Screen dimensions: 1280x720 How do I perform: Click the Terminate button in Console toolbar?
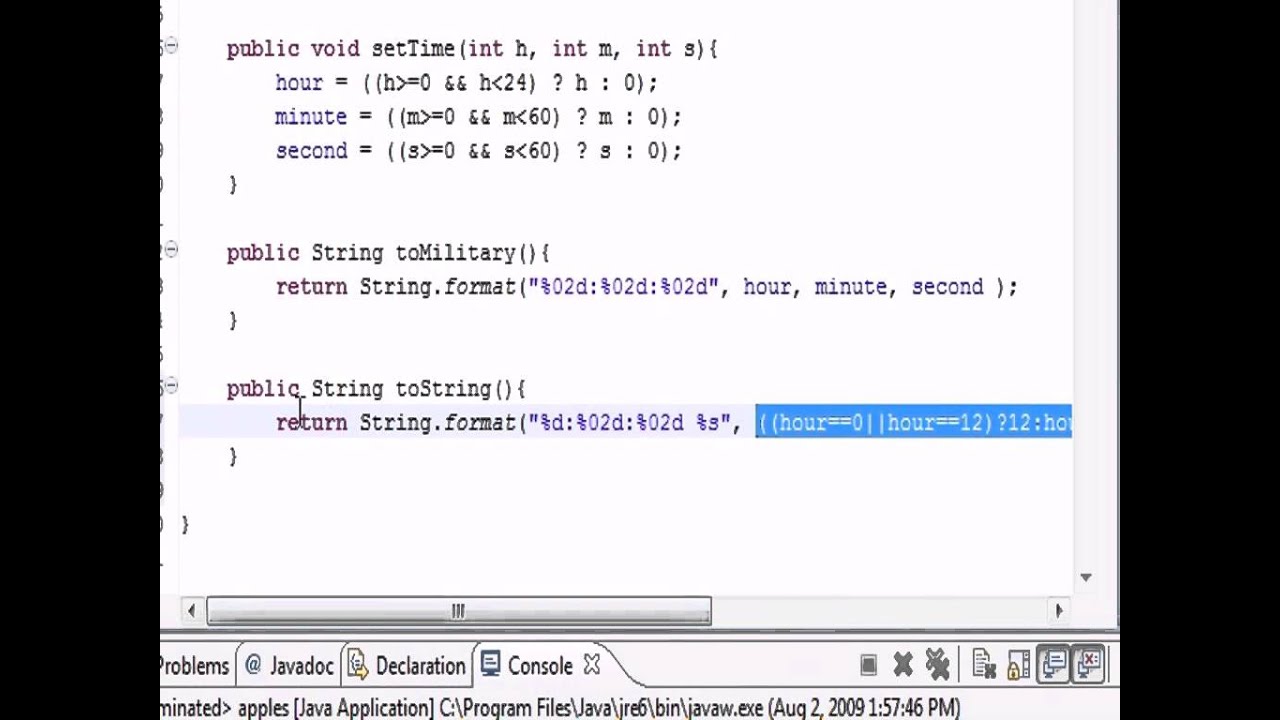pos(868,665)
